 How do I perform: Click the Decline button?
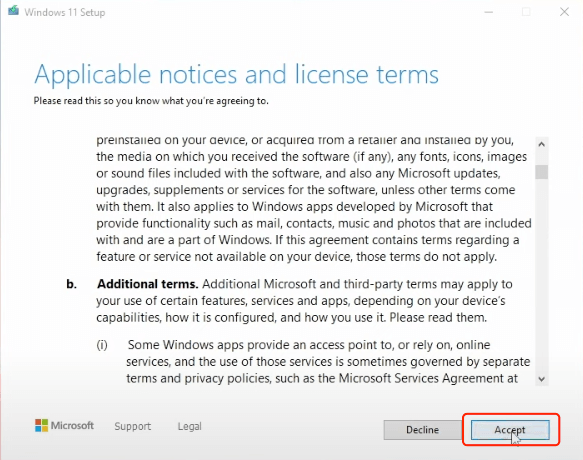pyautogui.click(x=423, y=430)
